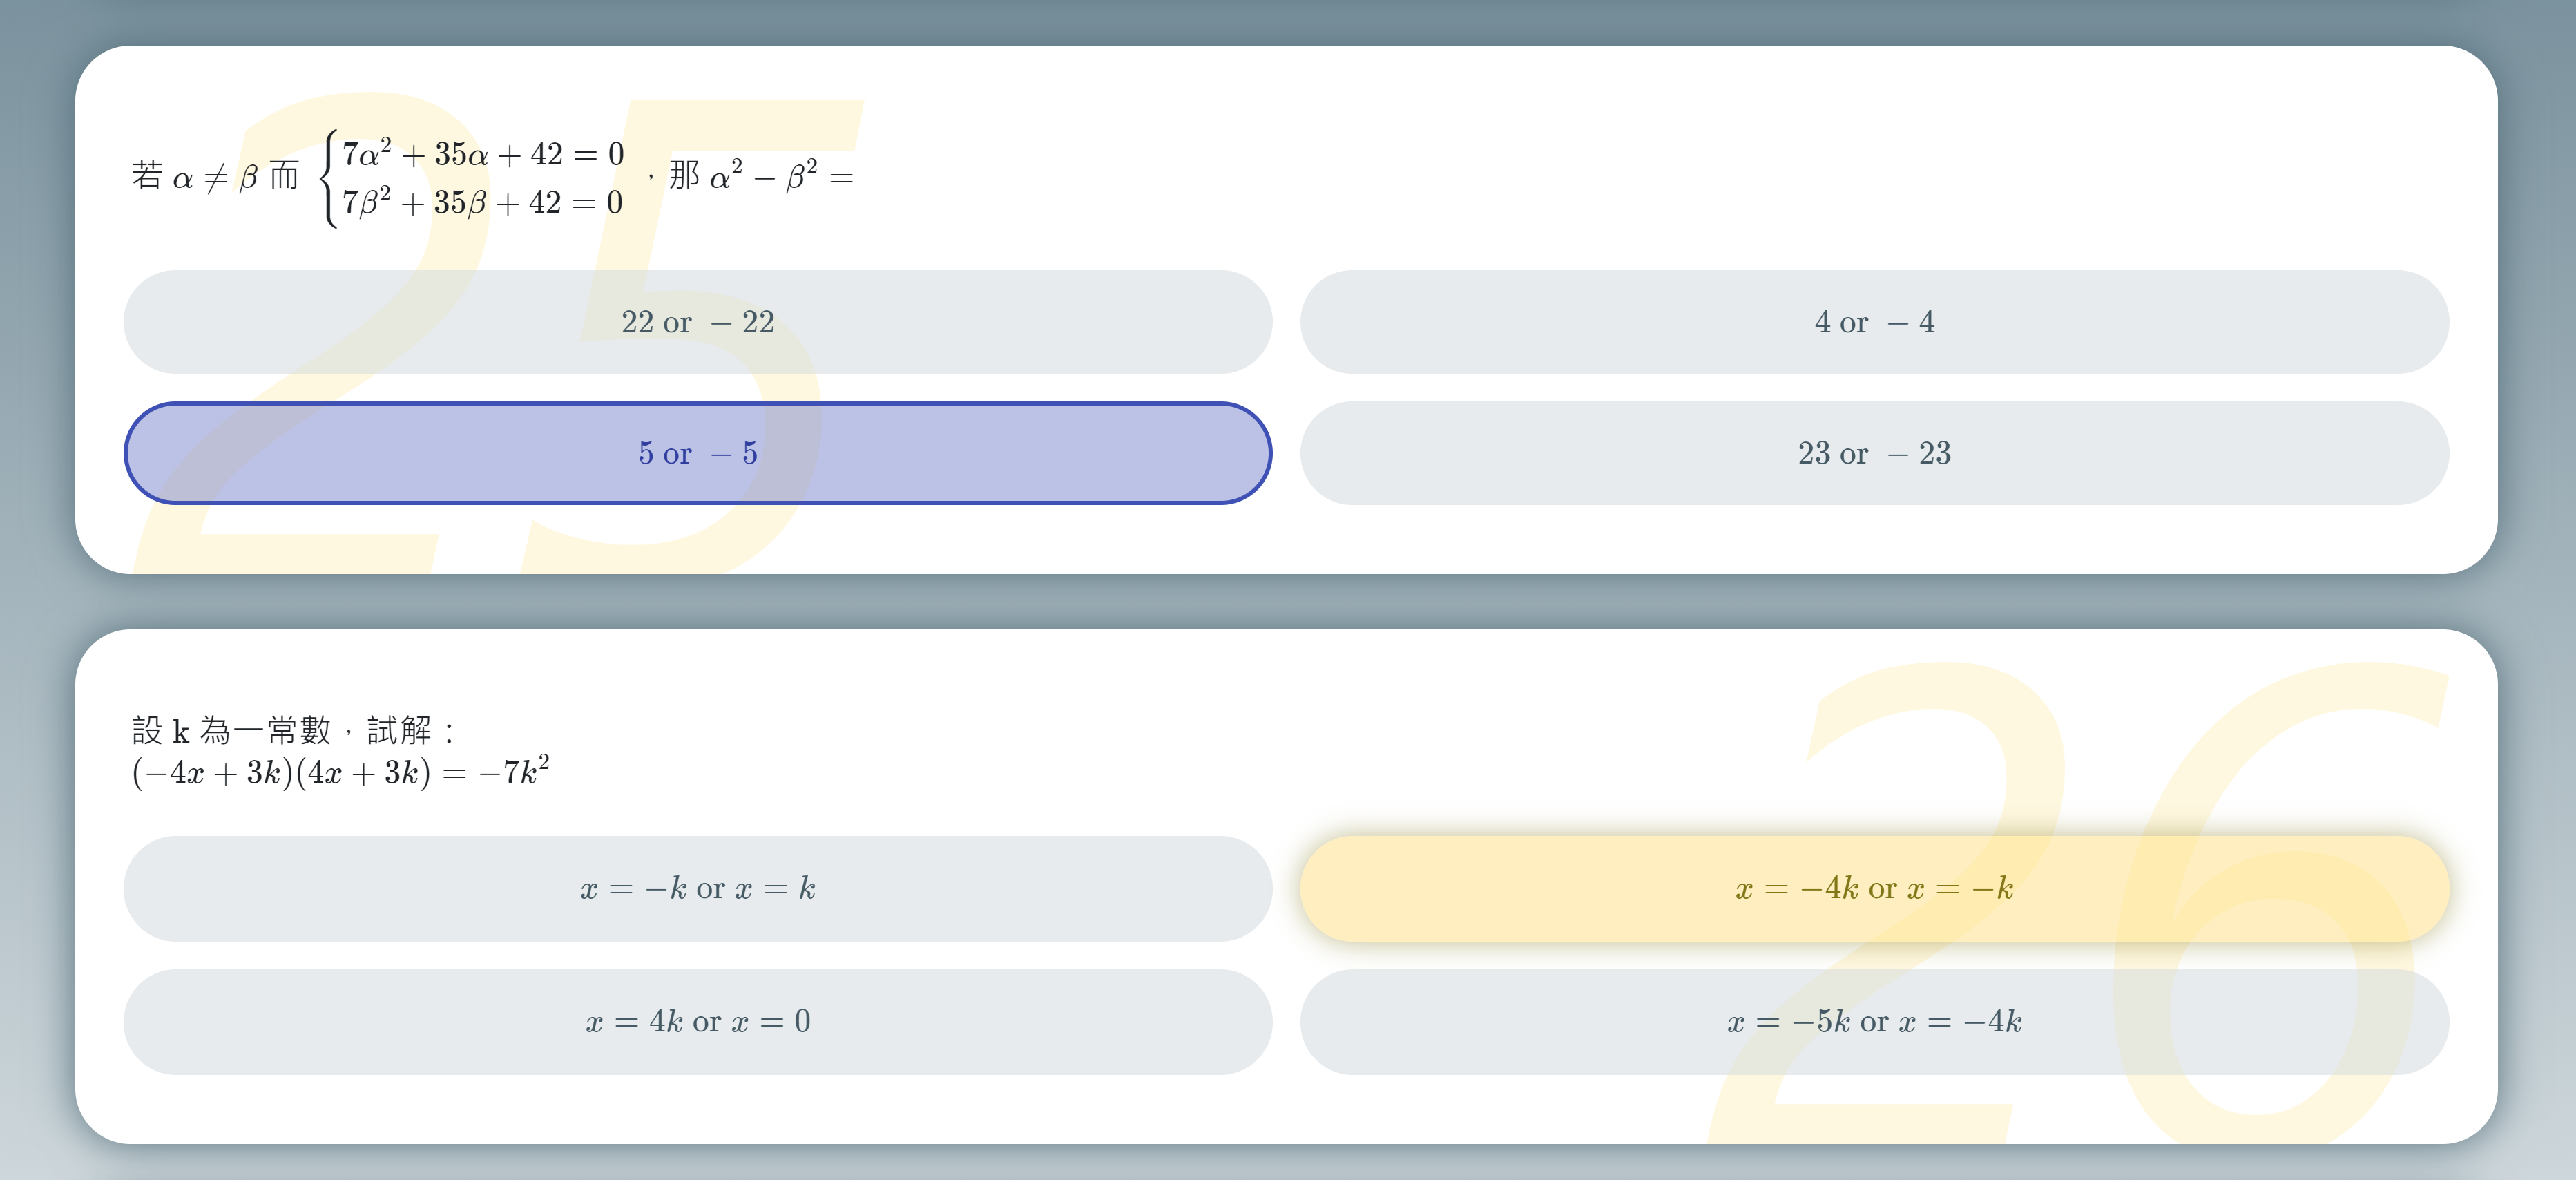Click the "那 α² − β² =" expression

coord(761,176)
